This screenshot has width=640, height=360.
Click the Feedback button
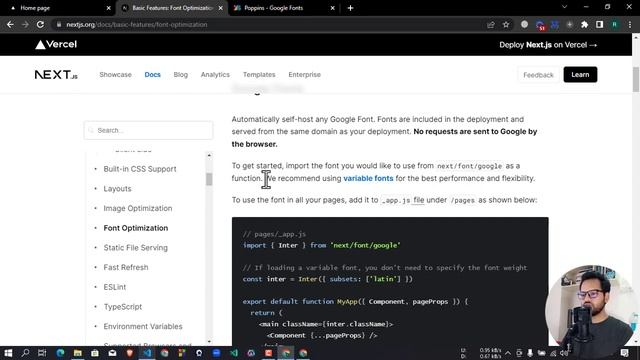tap(538, 75)
